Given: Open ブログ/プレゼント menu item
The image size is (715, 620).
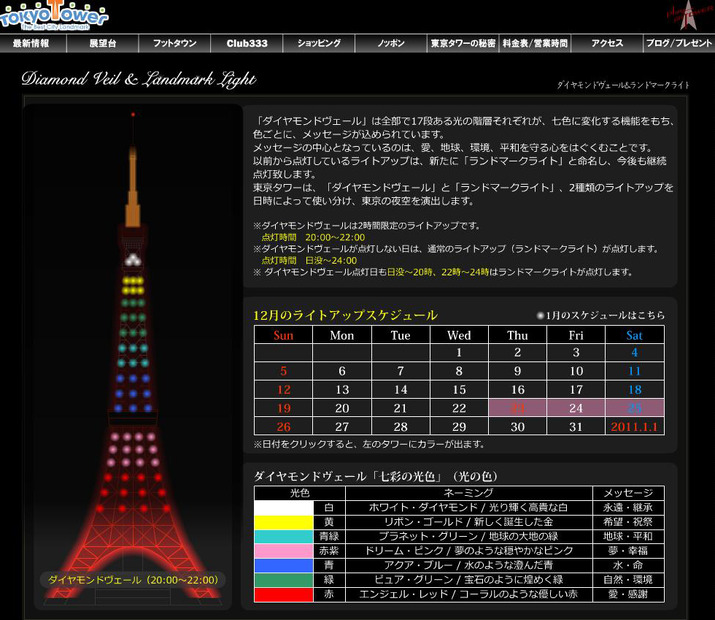Looking at the screenshot, I should pos(679,43).
